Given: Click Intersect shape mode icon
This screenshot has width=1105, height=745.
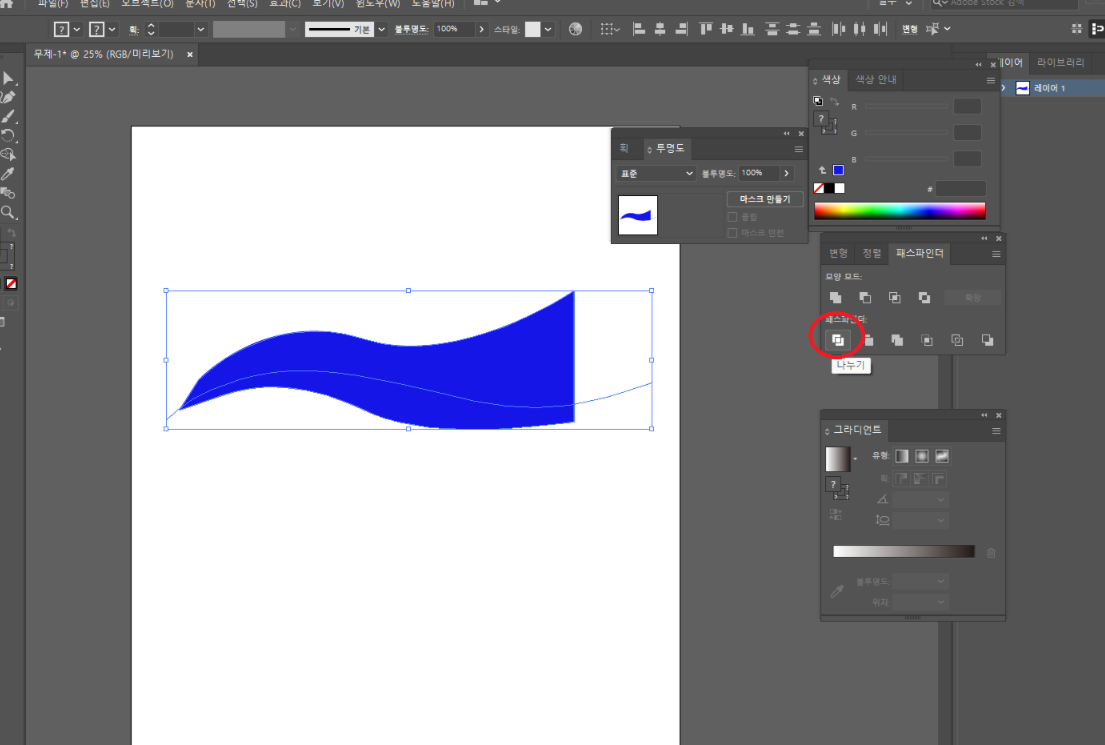Looking at the screenshot, I should pos(894,297).
